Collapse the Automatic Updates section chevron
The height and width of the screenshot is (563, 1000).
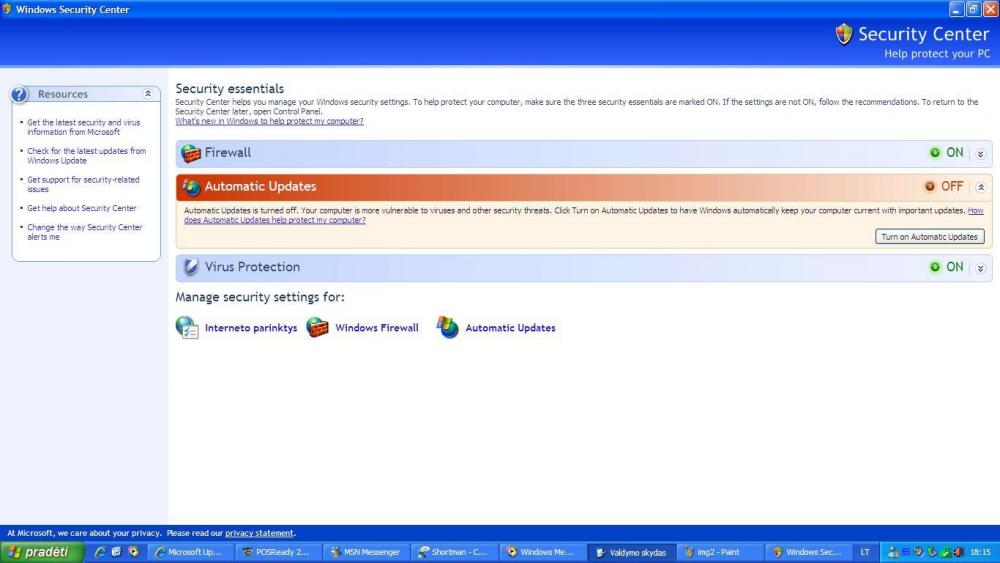click(x=980, y=187)
